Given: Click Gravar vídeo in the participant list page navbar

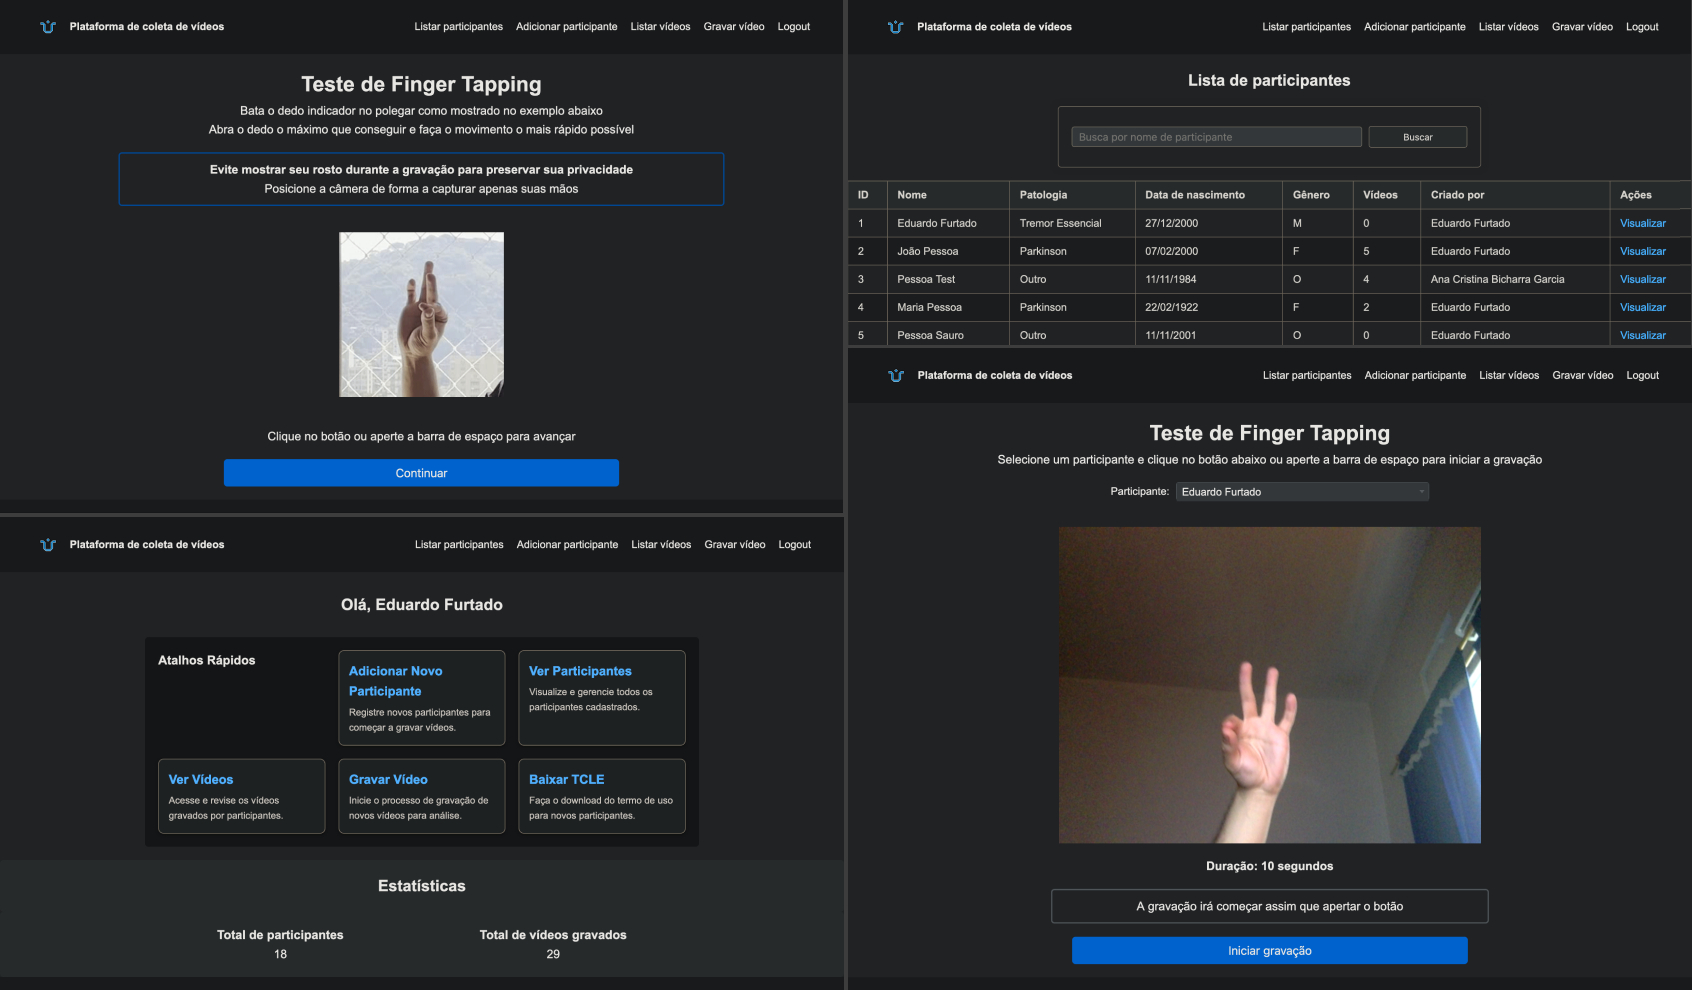Looking at the screenshot, I should 1582,27.
